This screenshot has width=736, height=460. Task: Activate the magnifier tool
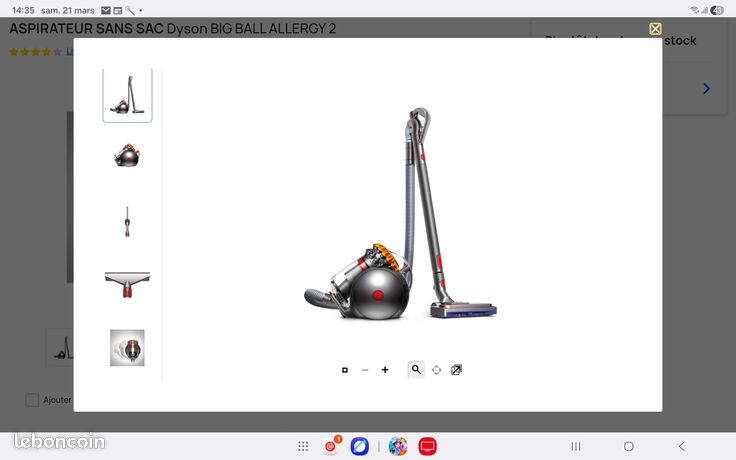point(416,370)
